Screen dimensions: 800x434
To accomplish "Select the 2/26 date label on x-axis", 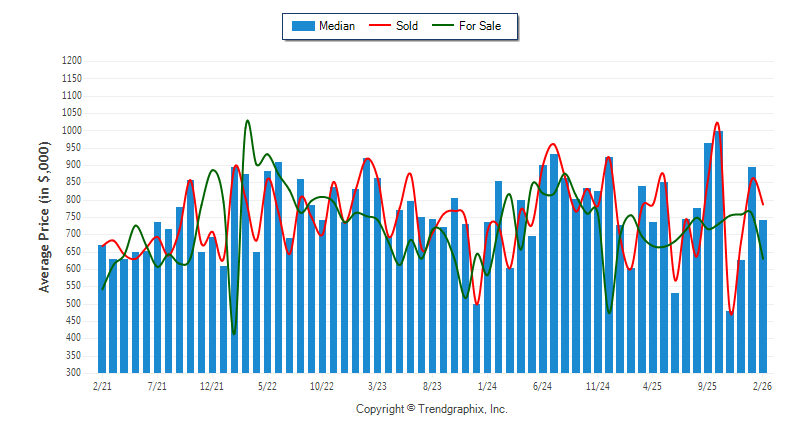I will [762, 385].
